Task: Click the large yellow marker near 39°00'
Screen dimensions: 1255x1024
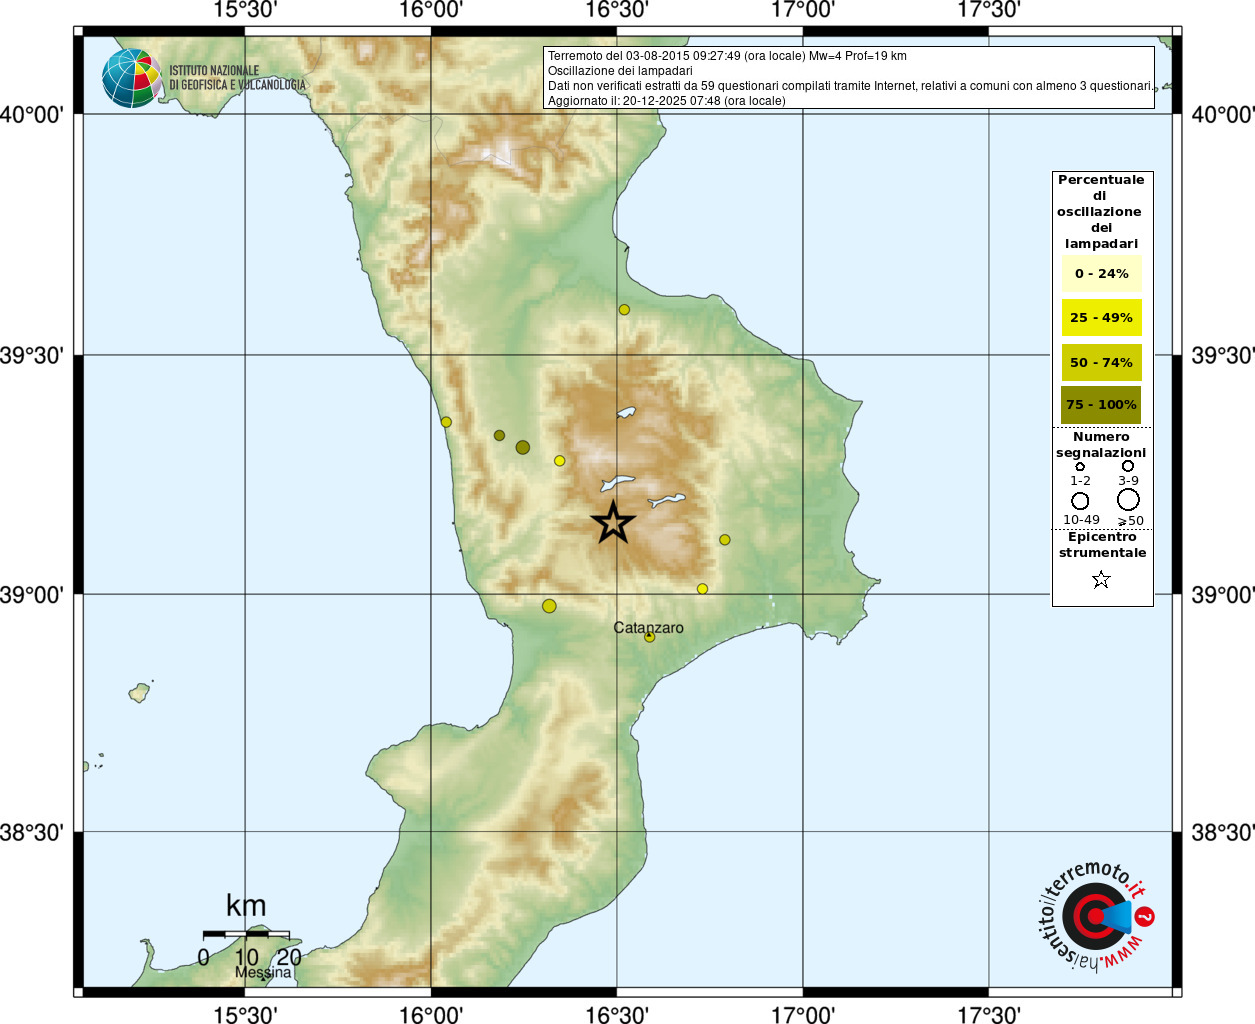Action: pyautogui.click(x=549, y=606)
